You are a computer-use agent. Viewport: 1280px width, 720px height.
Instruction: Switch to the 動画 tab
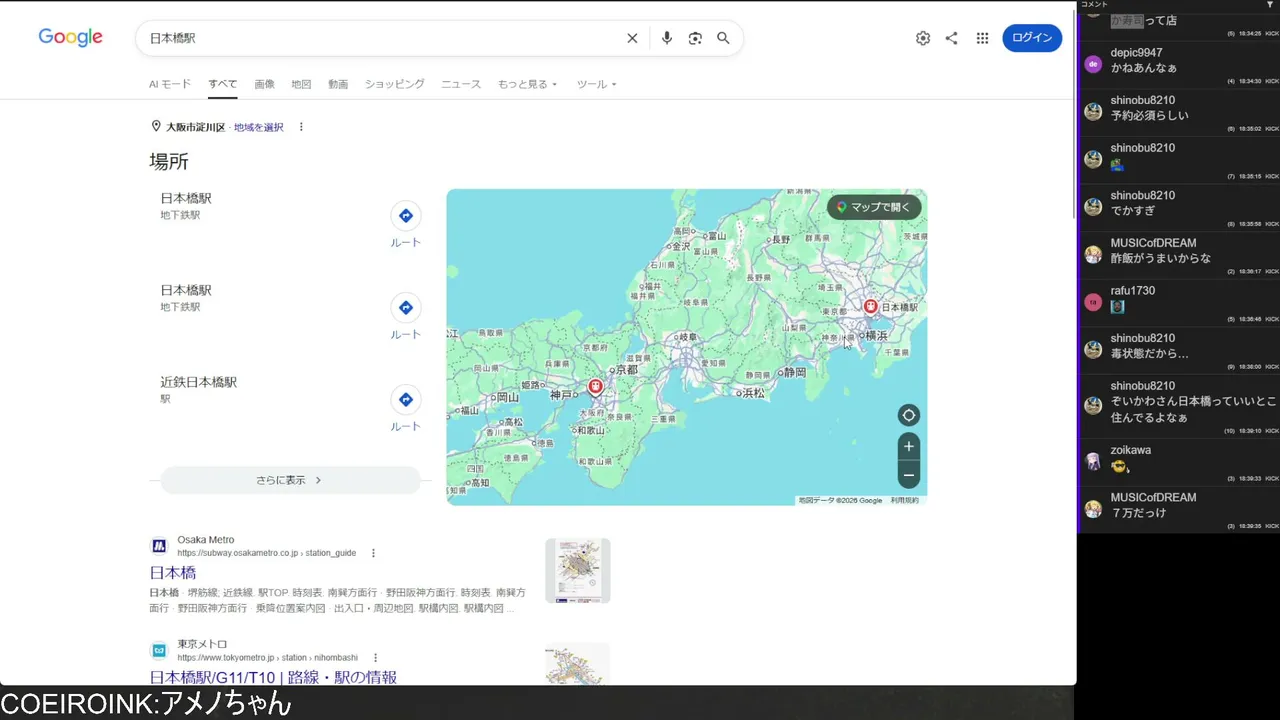[x=338, y=84]
